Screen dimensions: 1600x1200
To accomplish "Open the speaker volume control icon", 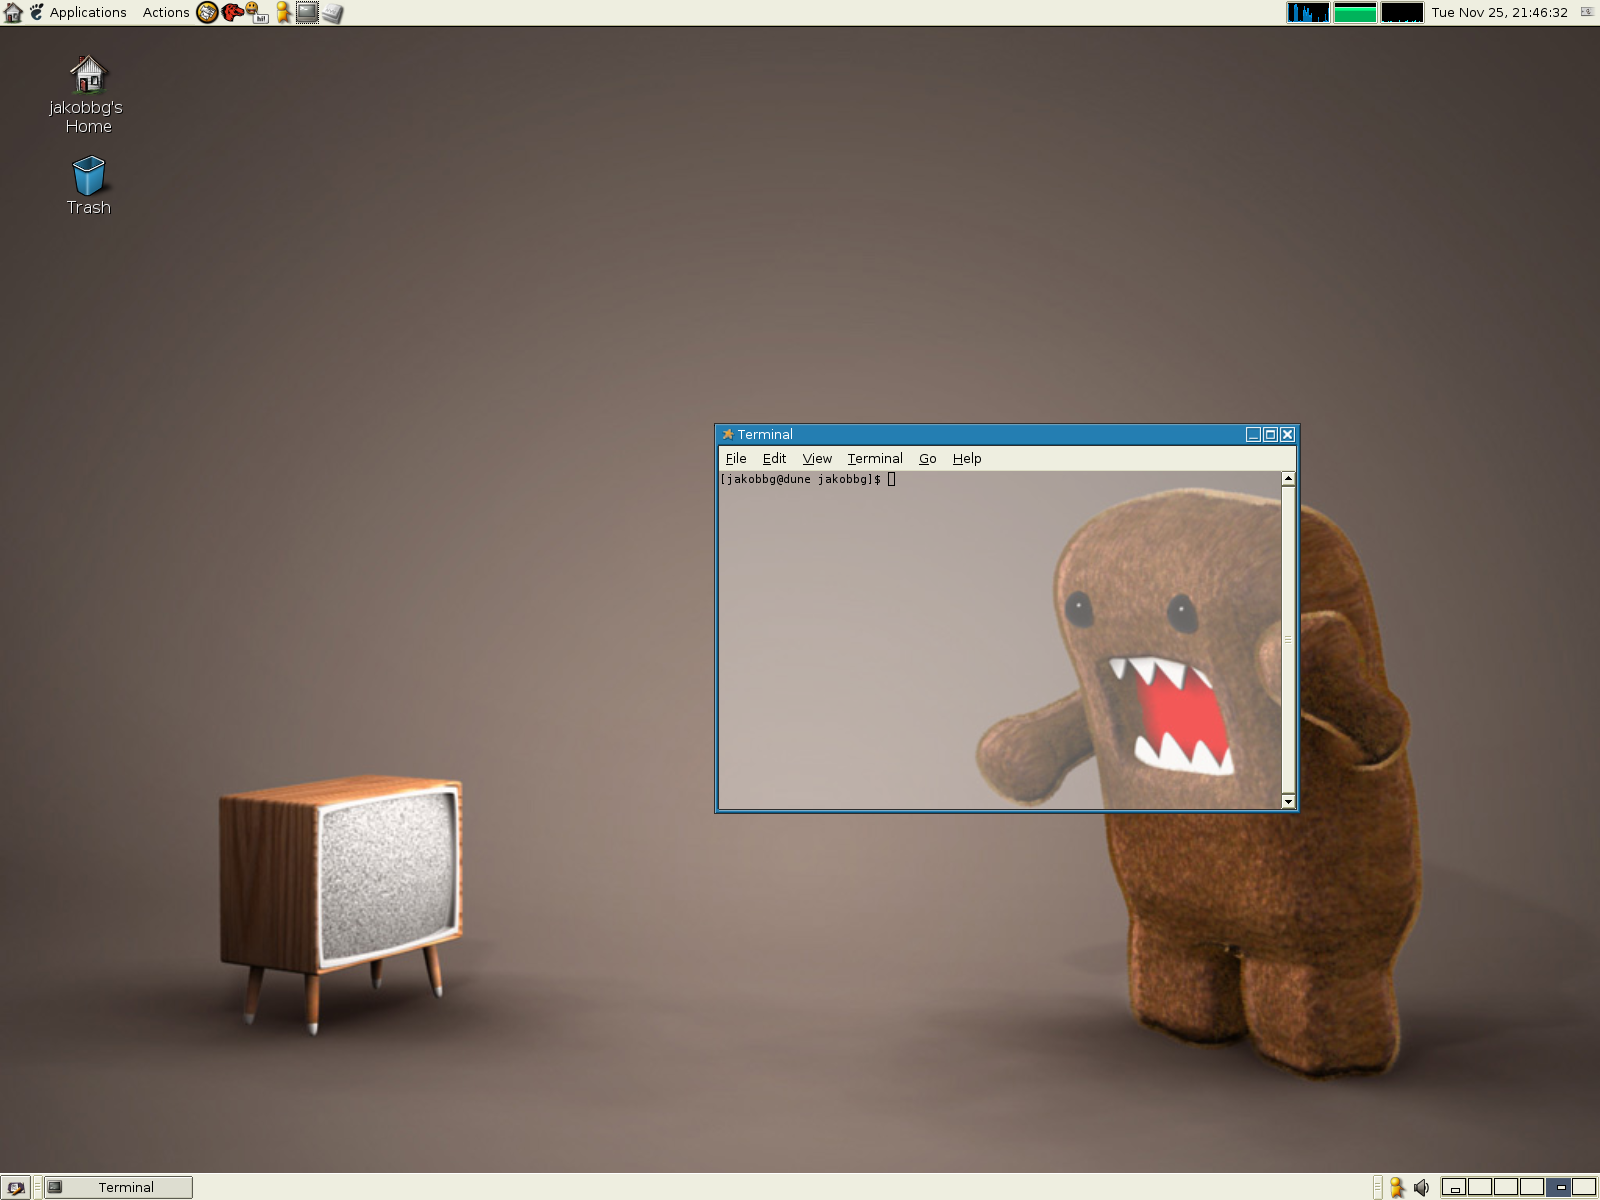I will 1422,1188.
